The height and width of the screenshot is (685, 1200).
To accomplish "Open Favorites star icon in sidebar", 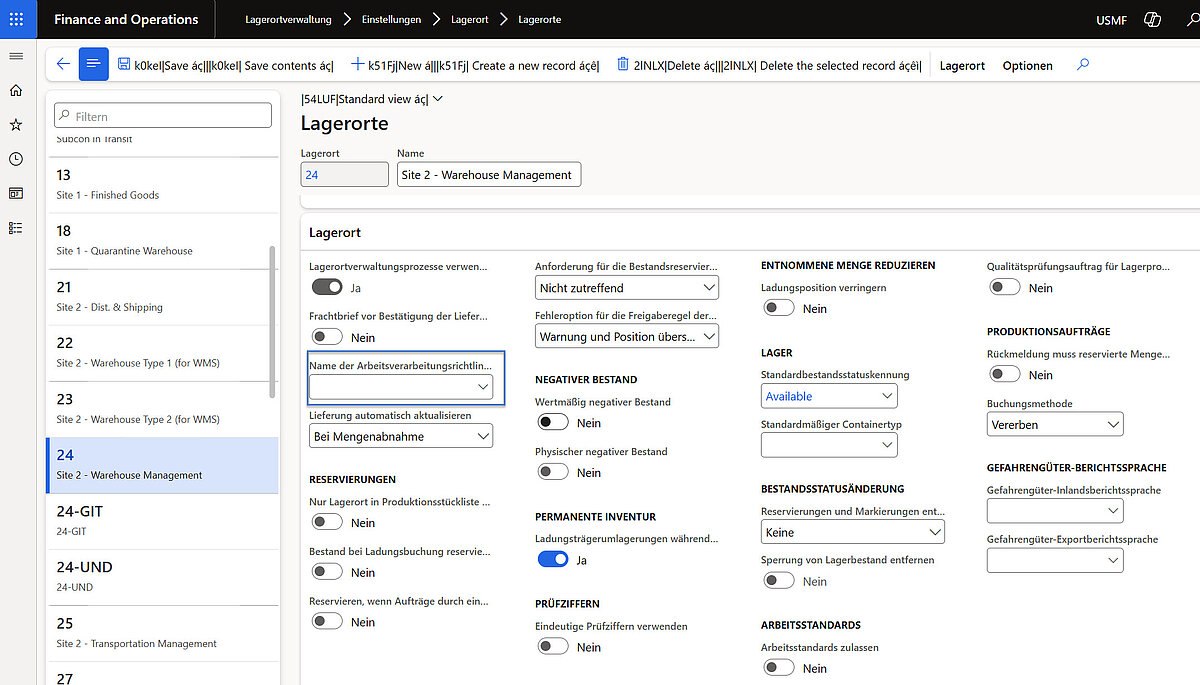I will point(16,125).
